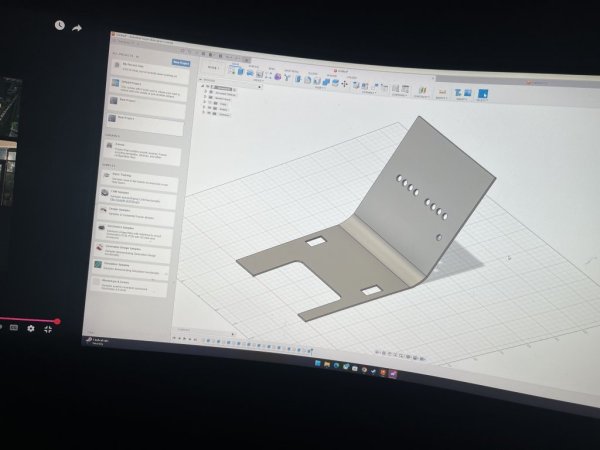Click the Select tool icon at toolbar end
This screenshot has width=600, height=450.
click(483, 95)
